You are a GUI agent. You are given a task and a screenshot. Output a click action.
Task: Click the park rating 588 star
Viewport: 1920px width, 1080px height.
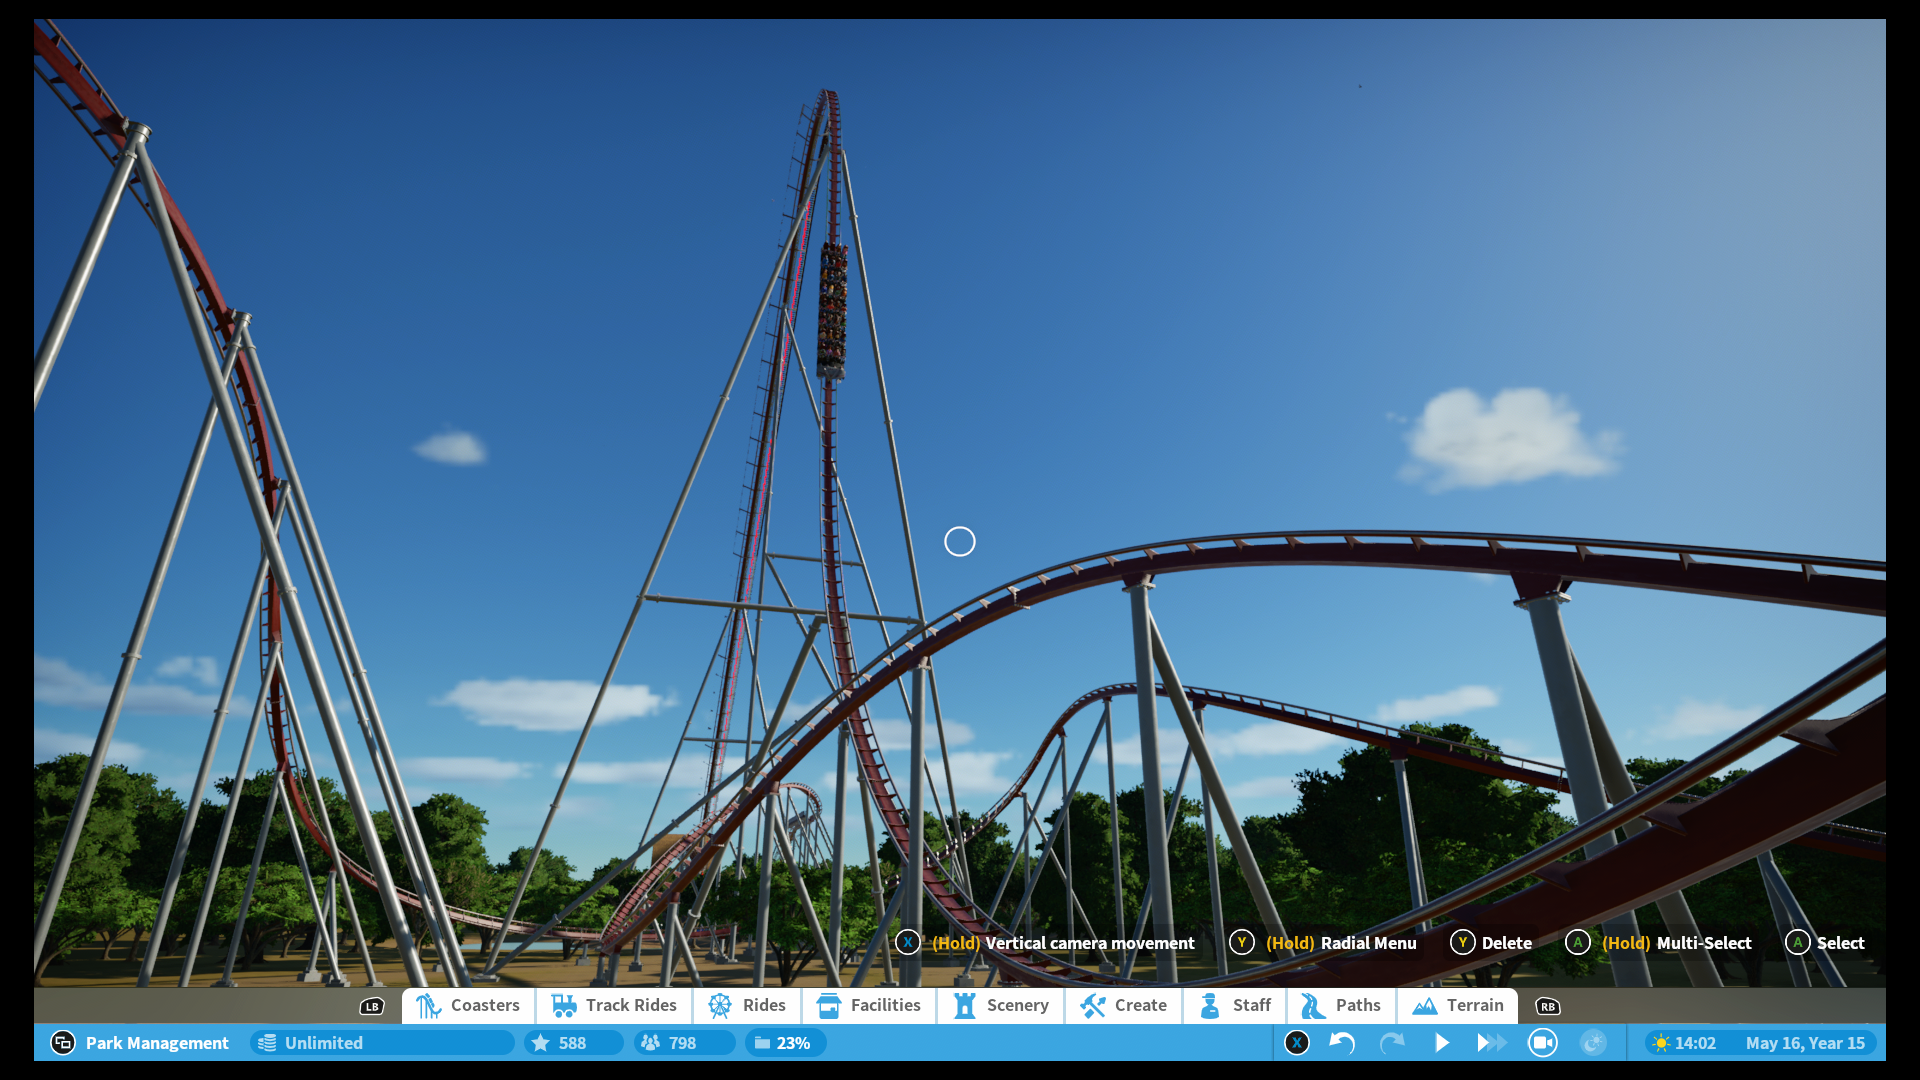tap(573, 1043)
